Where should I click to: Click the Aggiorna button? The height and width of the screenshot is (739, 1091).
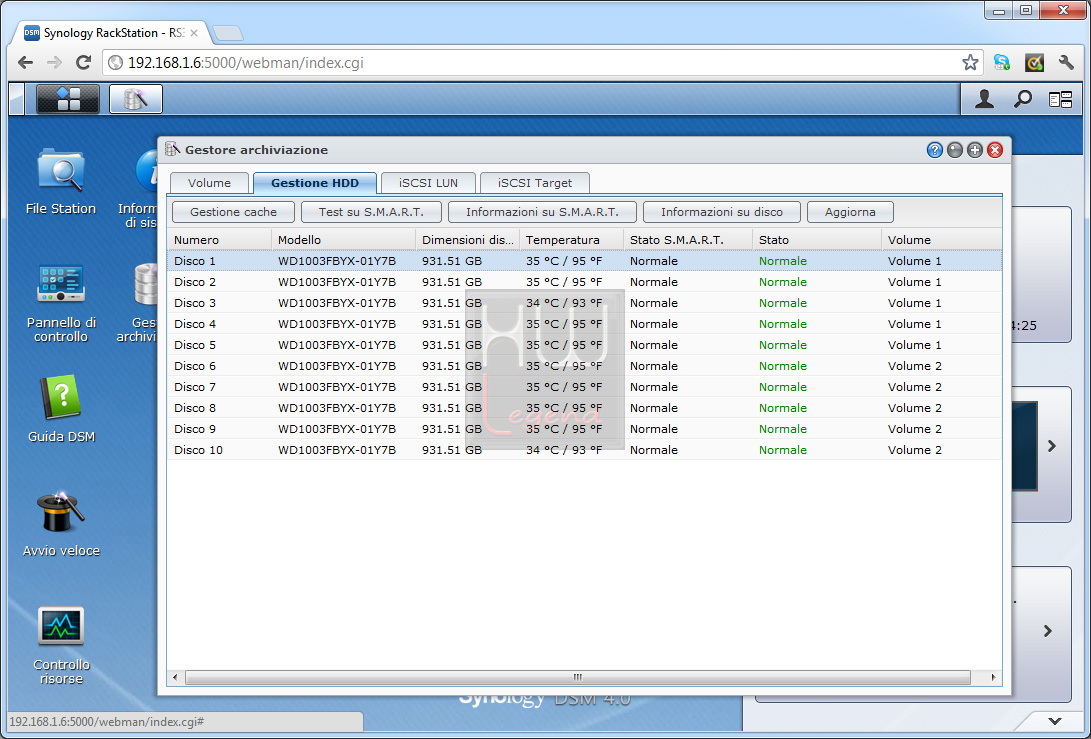click(x=850, y=212)
